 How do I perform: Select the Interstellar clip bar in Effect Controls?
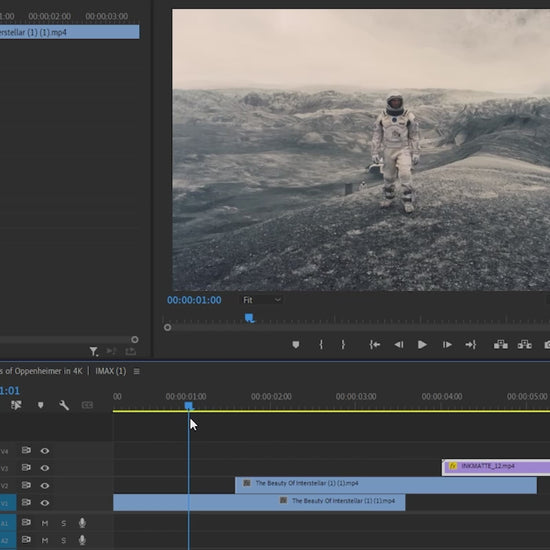tap(69, 32)
